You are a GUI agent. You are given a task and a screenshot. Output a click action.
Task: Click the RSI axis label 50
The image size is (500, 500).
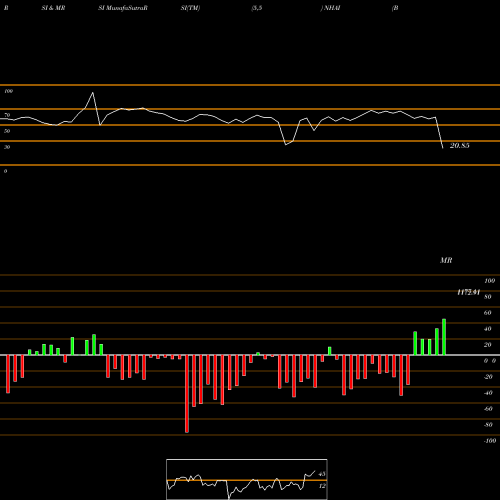(7, 131)
